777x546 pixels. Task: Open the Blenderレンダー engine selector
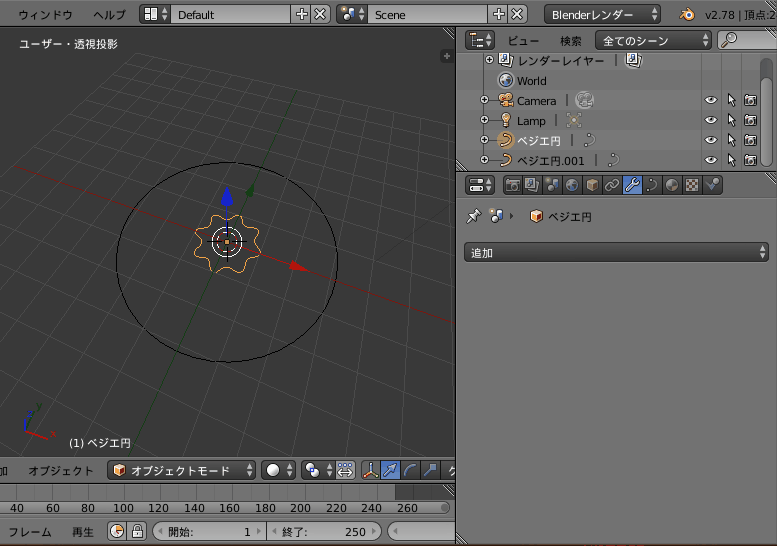tap(602, 14)
